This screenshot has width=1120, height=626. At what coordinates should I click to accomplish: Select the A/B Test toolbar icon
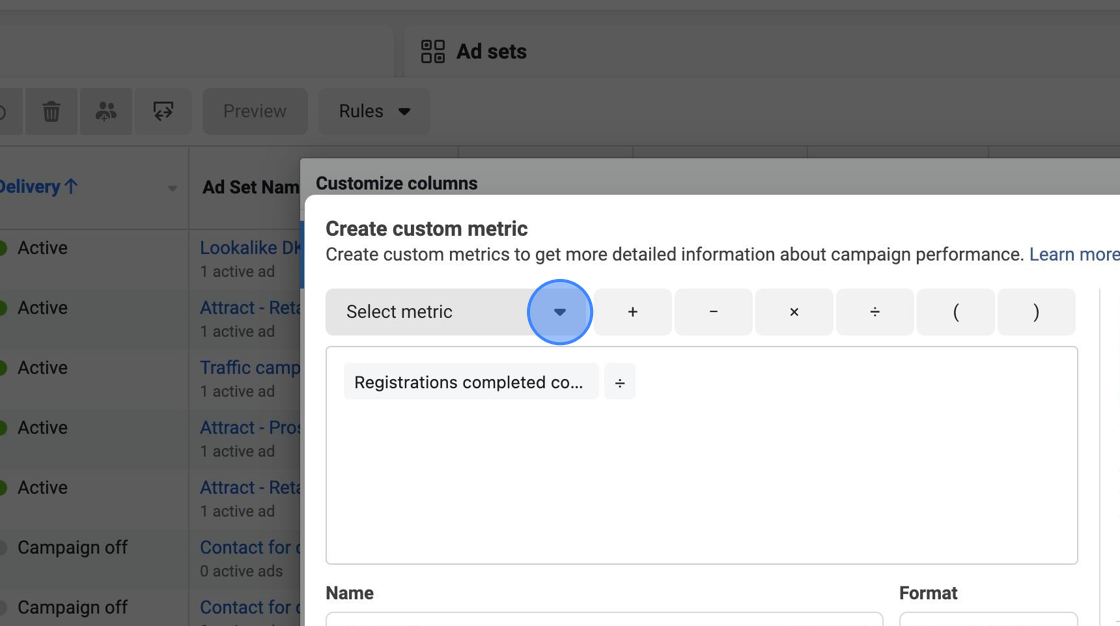tap(163, 111)
